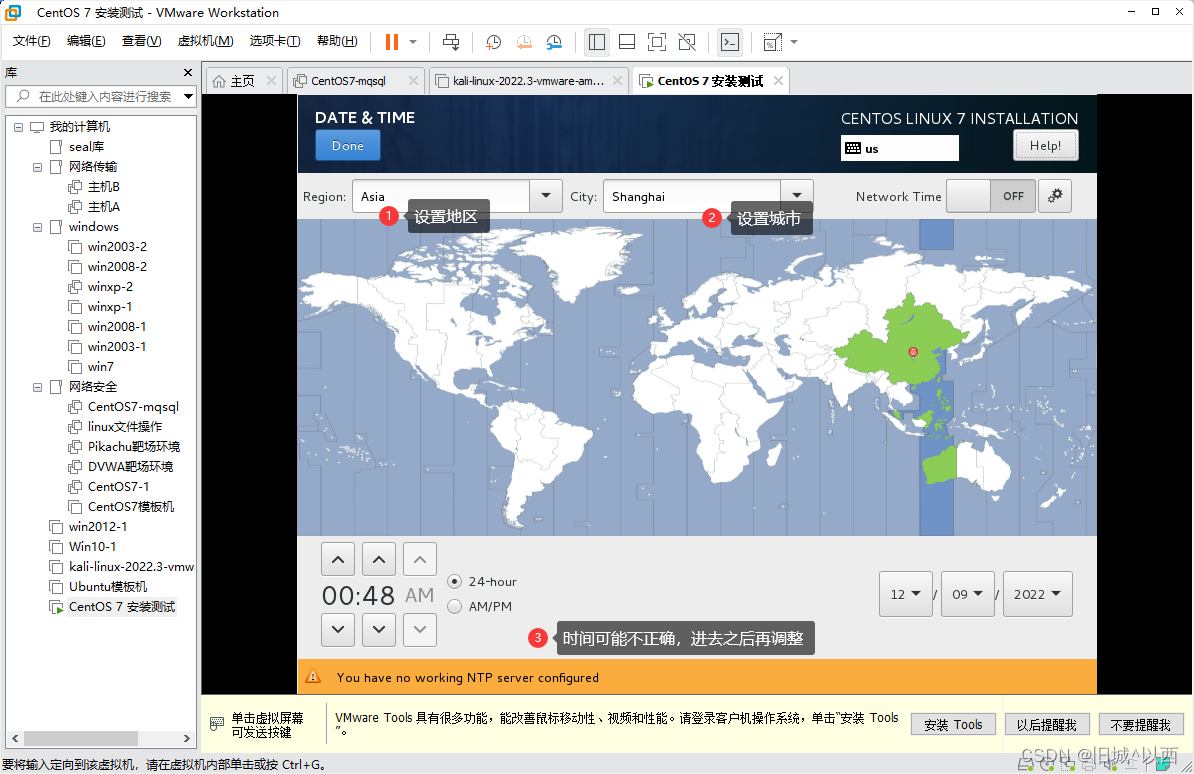Click 不要提醒我 button
The image size is (1194, 774).
1141,724
